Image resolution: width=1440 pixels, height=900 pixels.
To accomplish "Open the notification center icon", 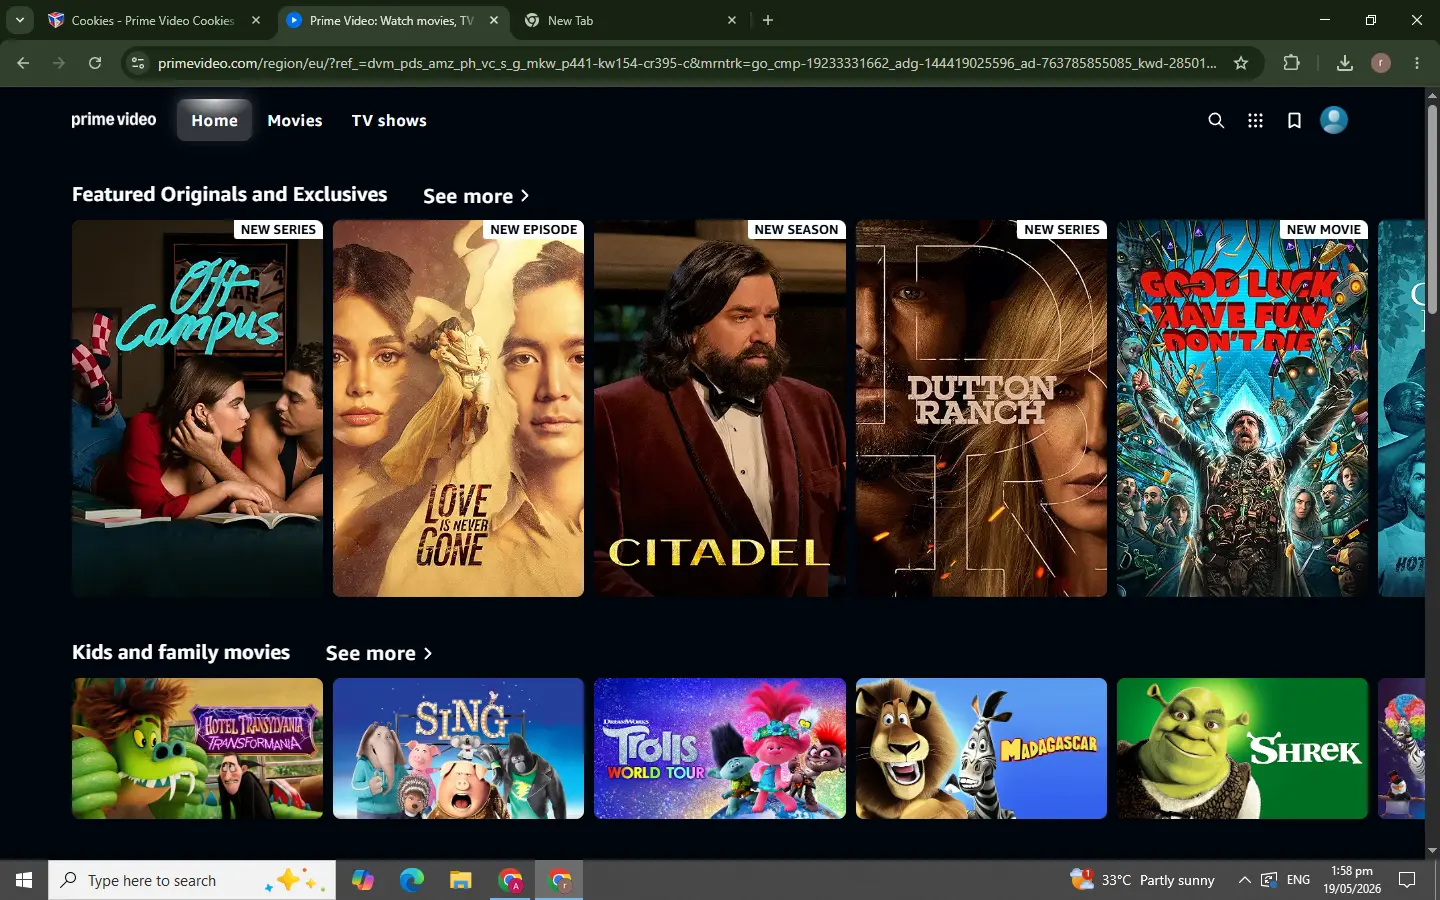I will 1407,880.
